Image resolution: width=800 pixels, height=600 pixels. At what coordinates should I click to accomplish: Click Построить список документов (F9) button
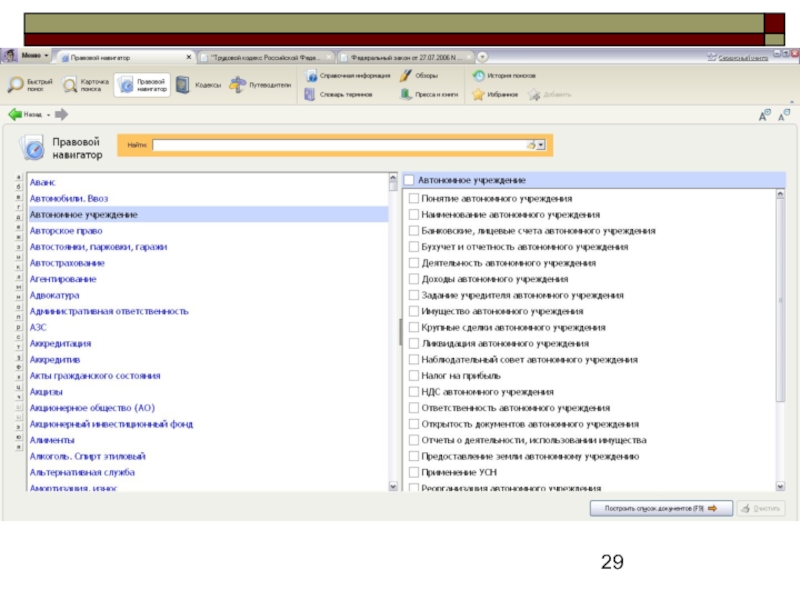coord(661,508)
